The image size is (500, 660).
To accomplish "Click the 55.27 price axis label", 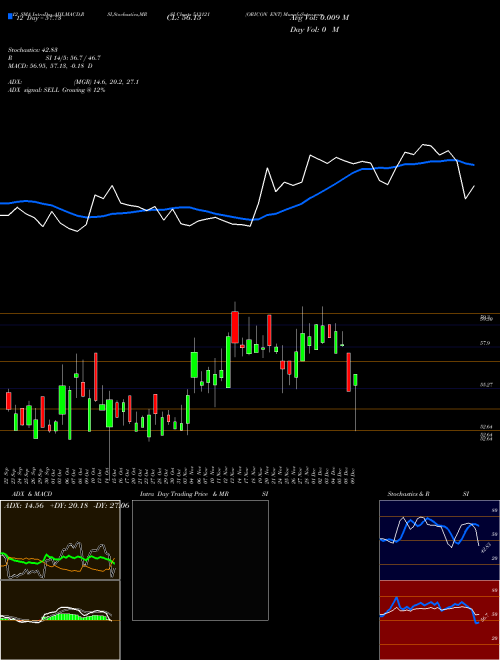I will click(x=486, y=385).
